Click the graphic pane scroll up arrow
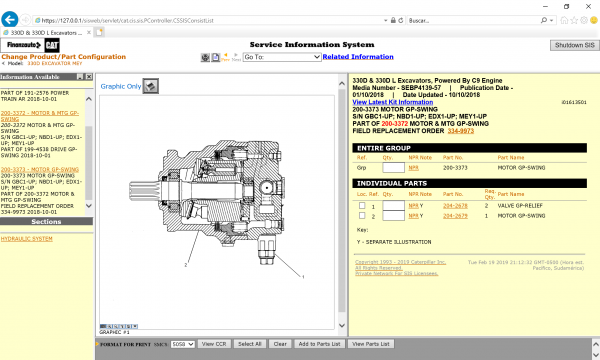 [342, 83]
